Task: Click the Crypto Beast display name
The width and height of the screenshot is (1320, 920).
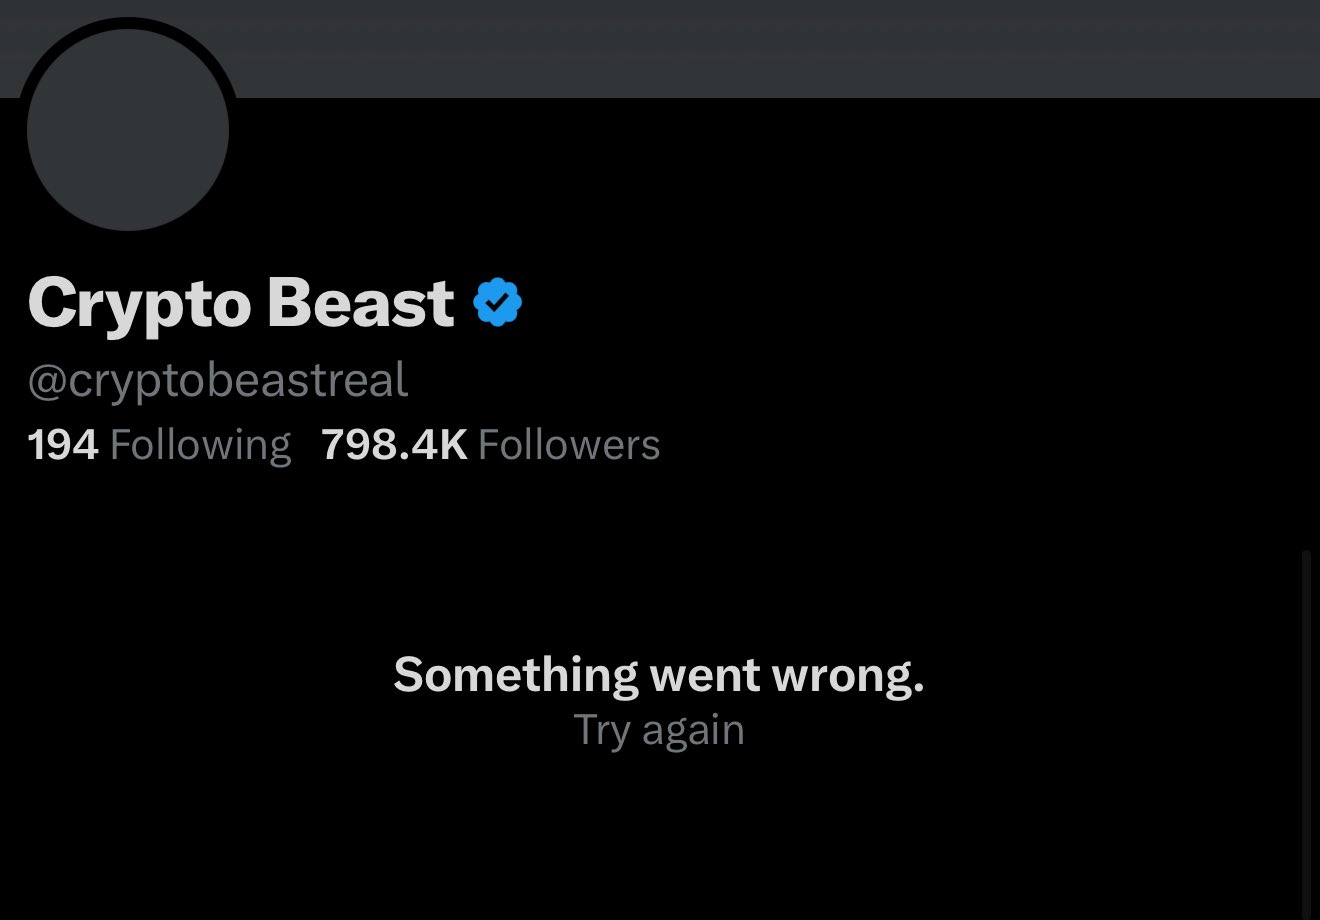Action: coord(241,303)
